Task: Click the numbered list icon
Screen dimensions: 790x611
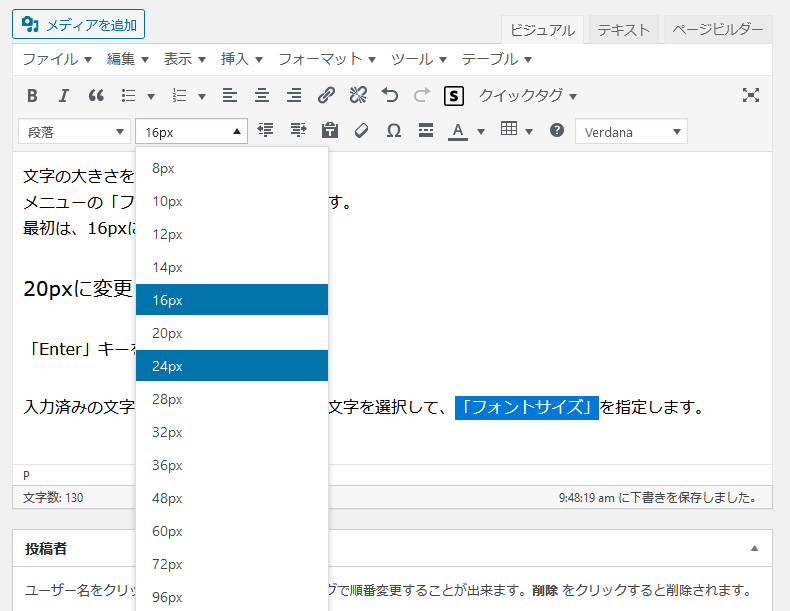Action: coord(179,95)
